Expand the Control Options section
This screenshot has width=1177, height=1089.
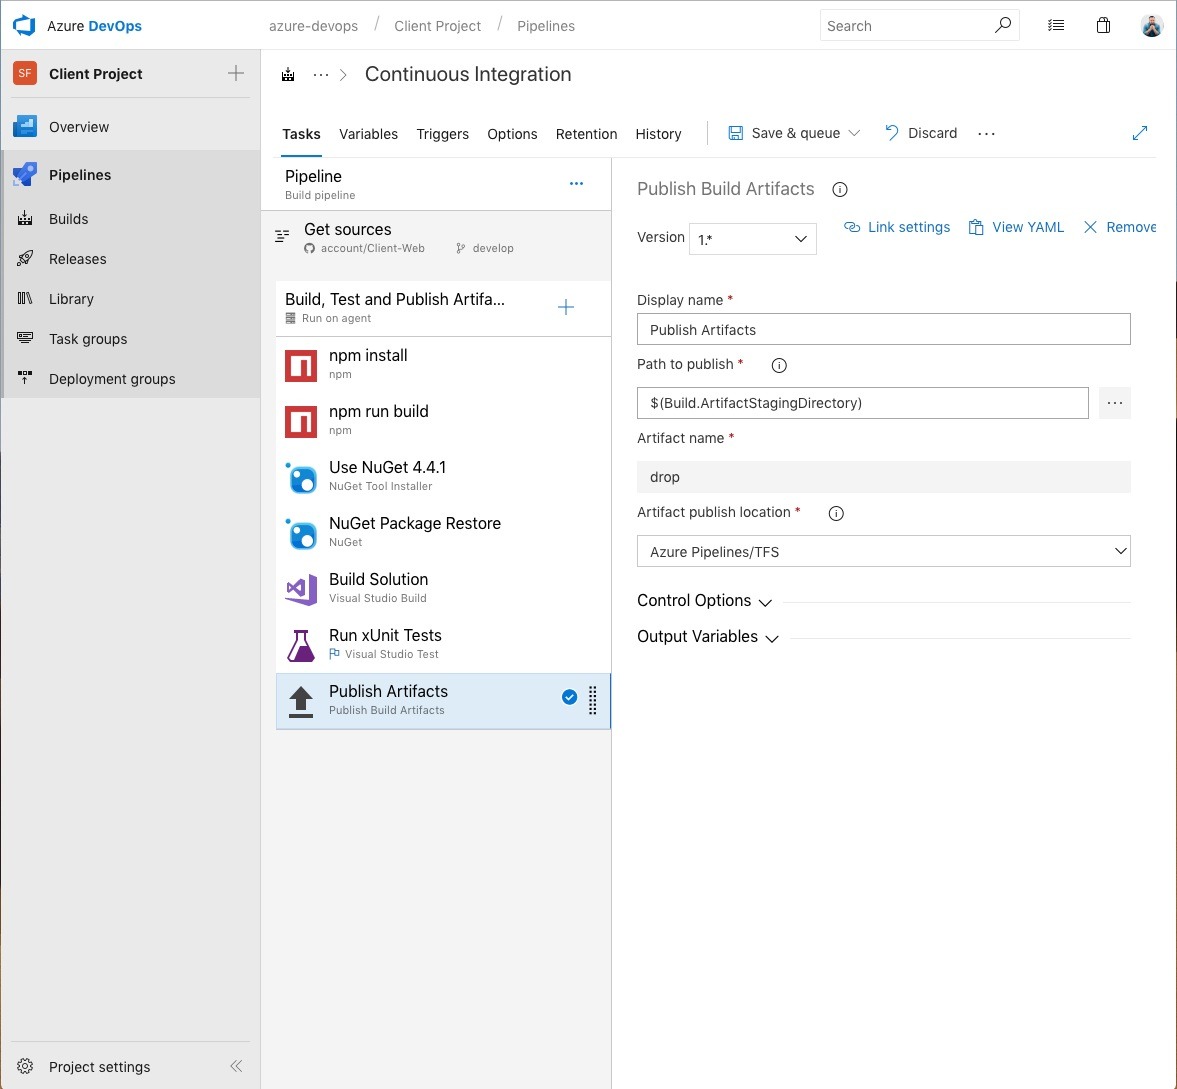704,601
